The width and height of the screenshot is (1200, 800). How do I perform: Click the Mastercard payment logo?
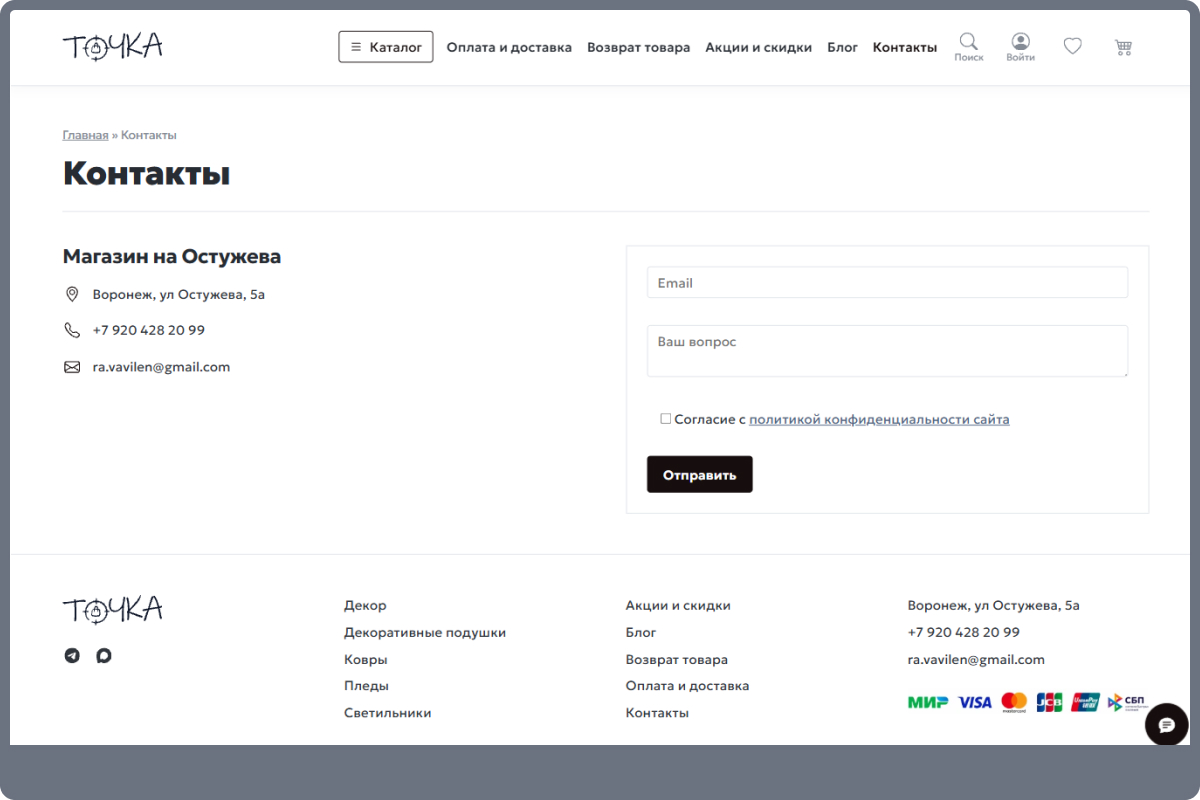[1014, 702]
